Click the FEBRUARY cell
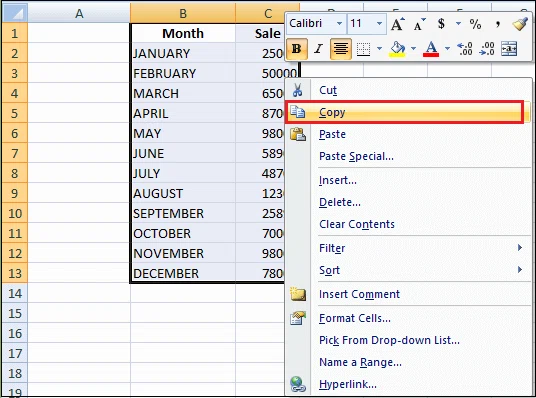This screenshot has width=536, height=398. point(183,73)
